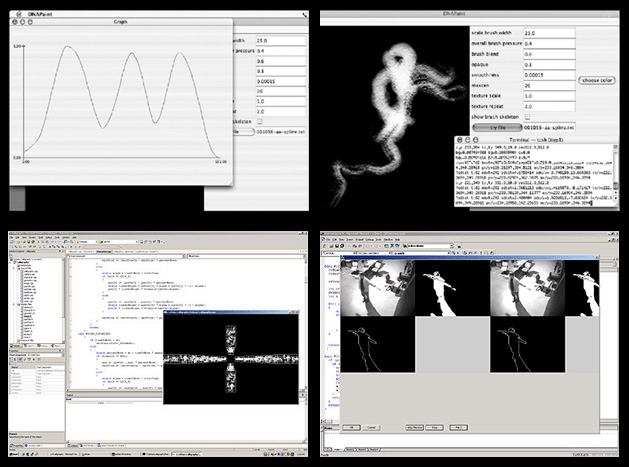Click the first white silhouette image in the dialog
The image size is (629, 467).
(x=452, y=288)
